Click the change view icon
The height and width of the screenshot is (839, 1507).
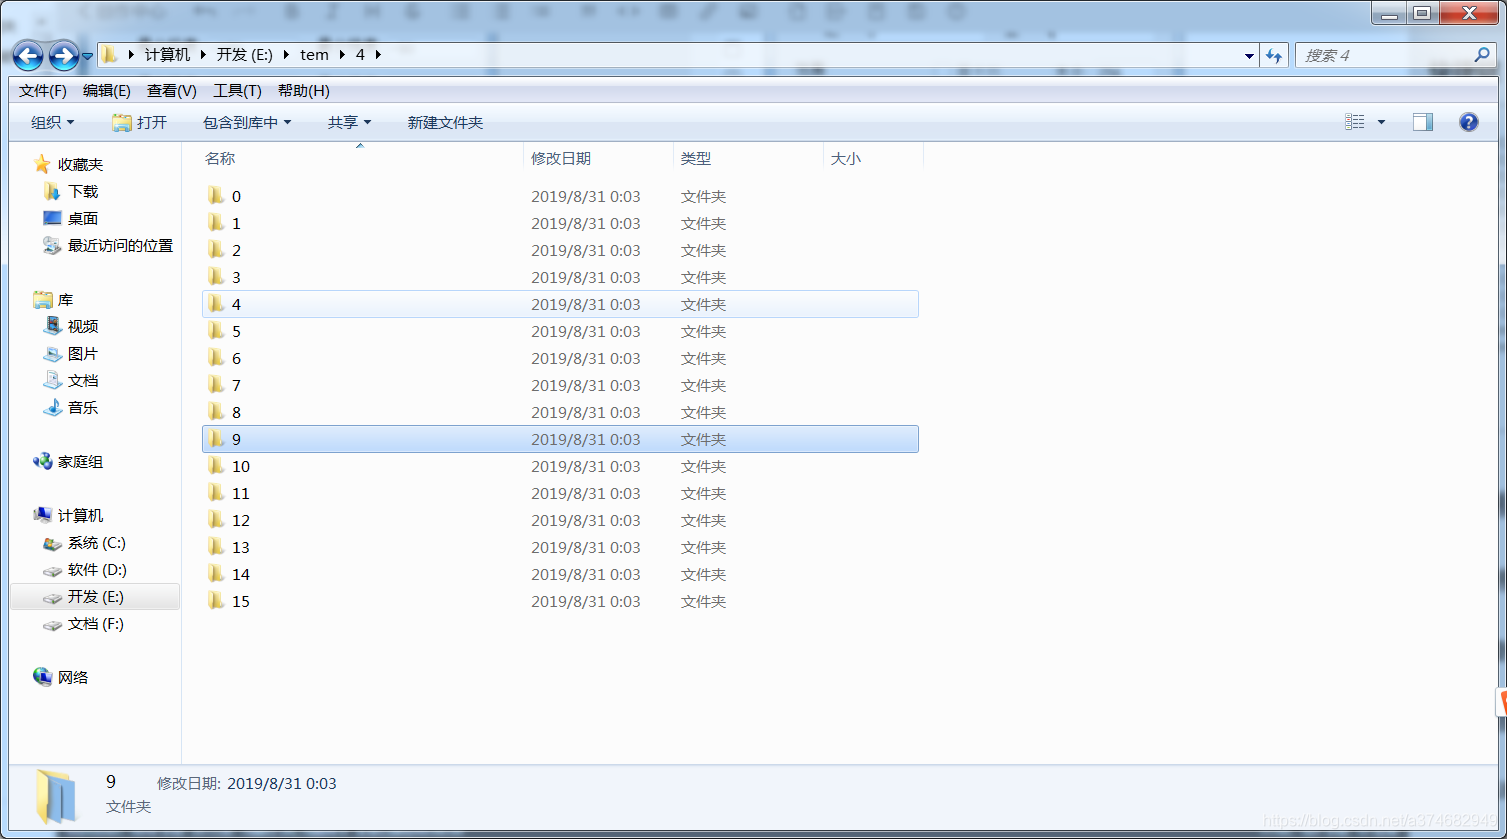[x=1355, y=122]
